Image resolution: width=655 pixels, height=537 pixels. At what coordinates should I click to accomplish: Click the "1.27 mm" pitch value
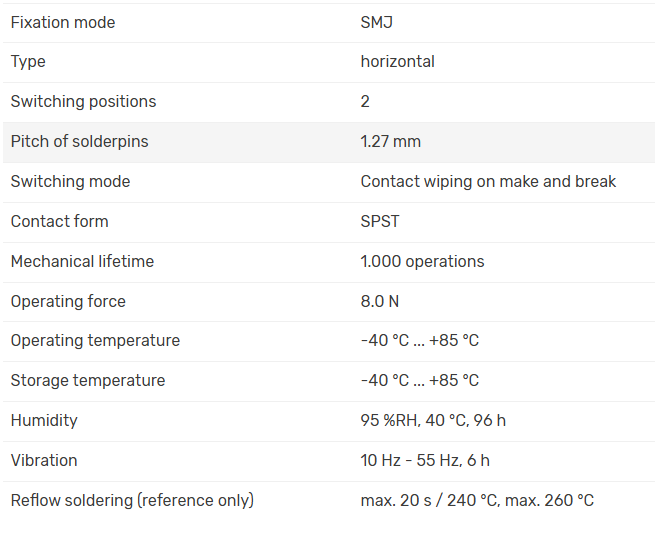(390, 142)
